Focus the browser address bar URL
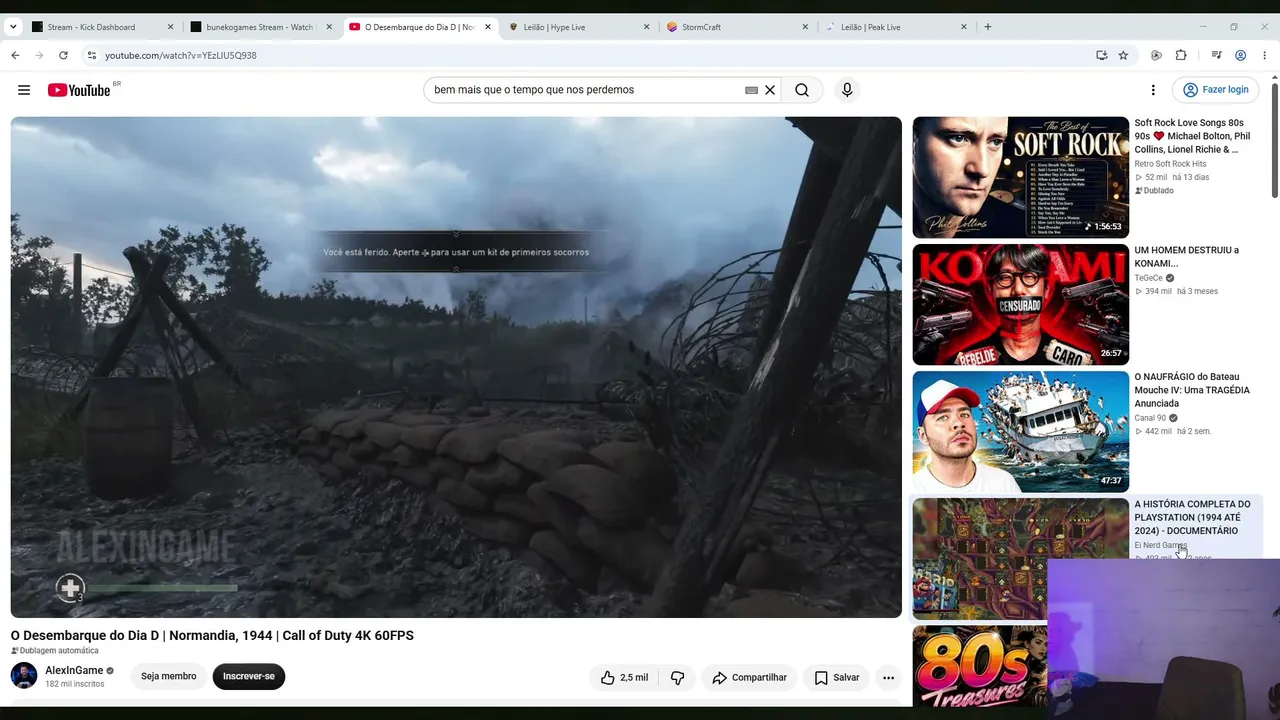Screen dimensions: 1280x720 pos(180,55)
